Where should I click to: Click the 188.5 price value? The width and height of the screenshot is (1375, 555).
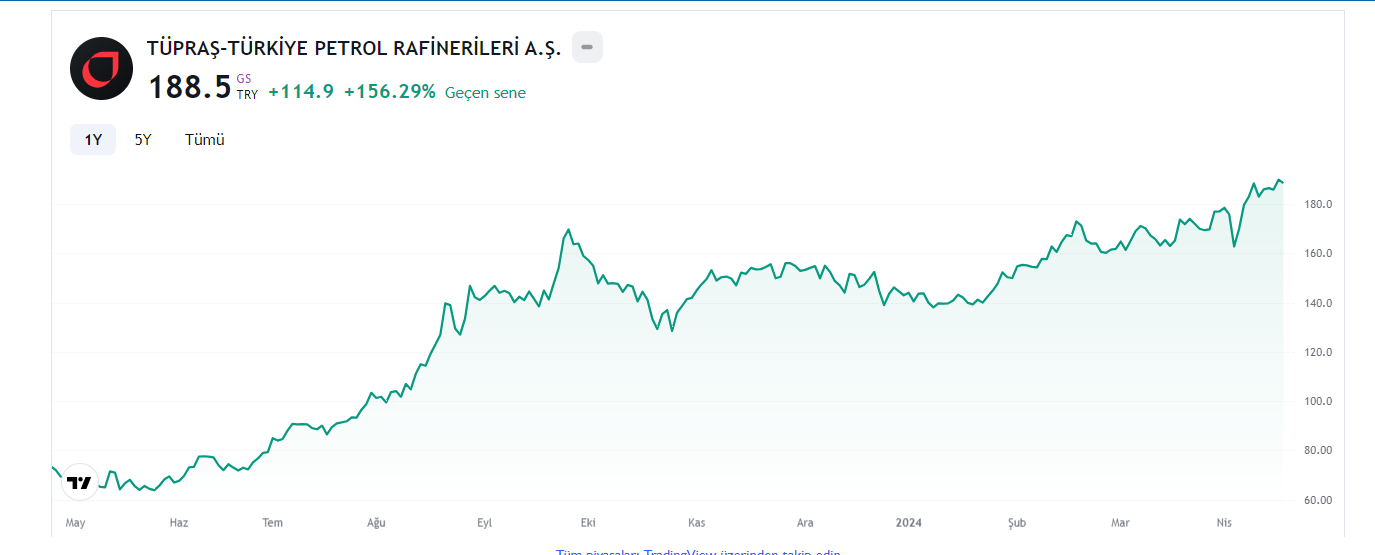(190, 88)
